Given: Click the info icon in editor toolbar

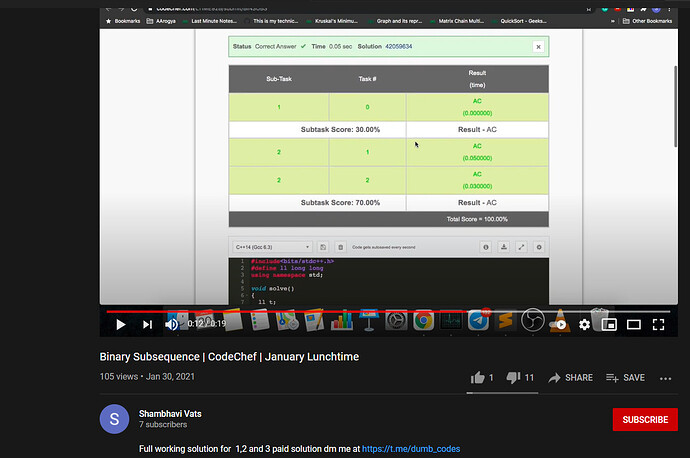Looking at the screenshot, I should (486, 247).
